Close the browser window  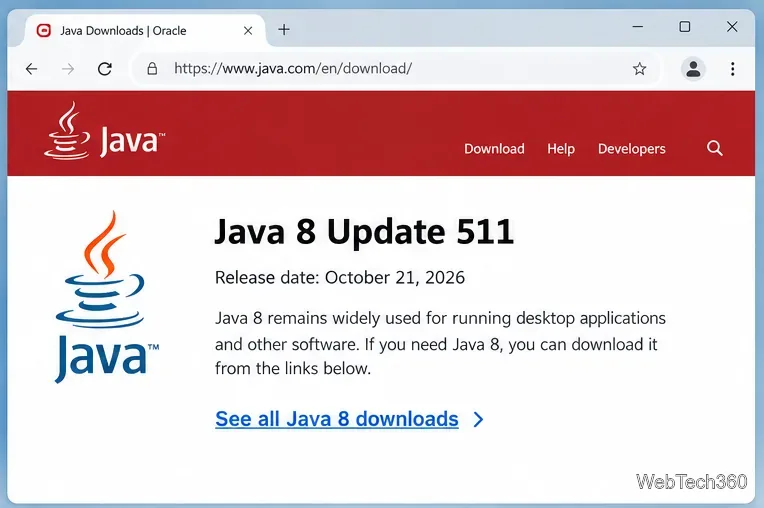pyautogui.click(x=732, y=27)
